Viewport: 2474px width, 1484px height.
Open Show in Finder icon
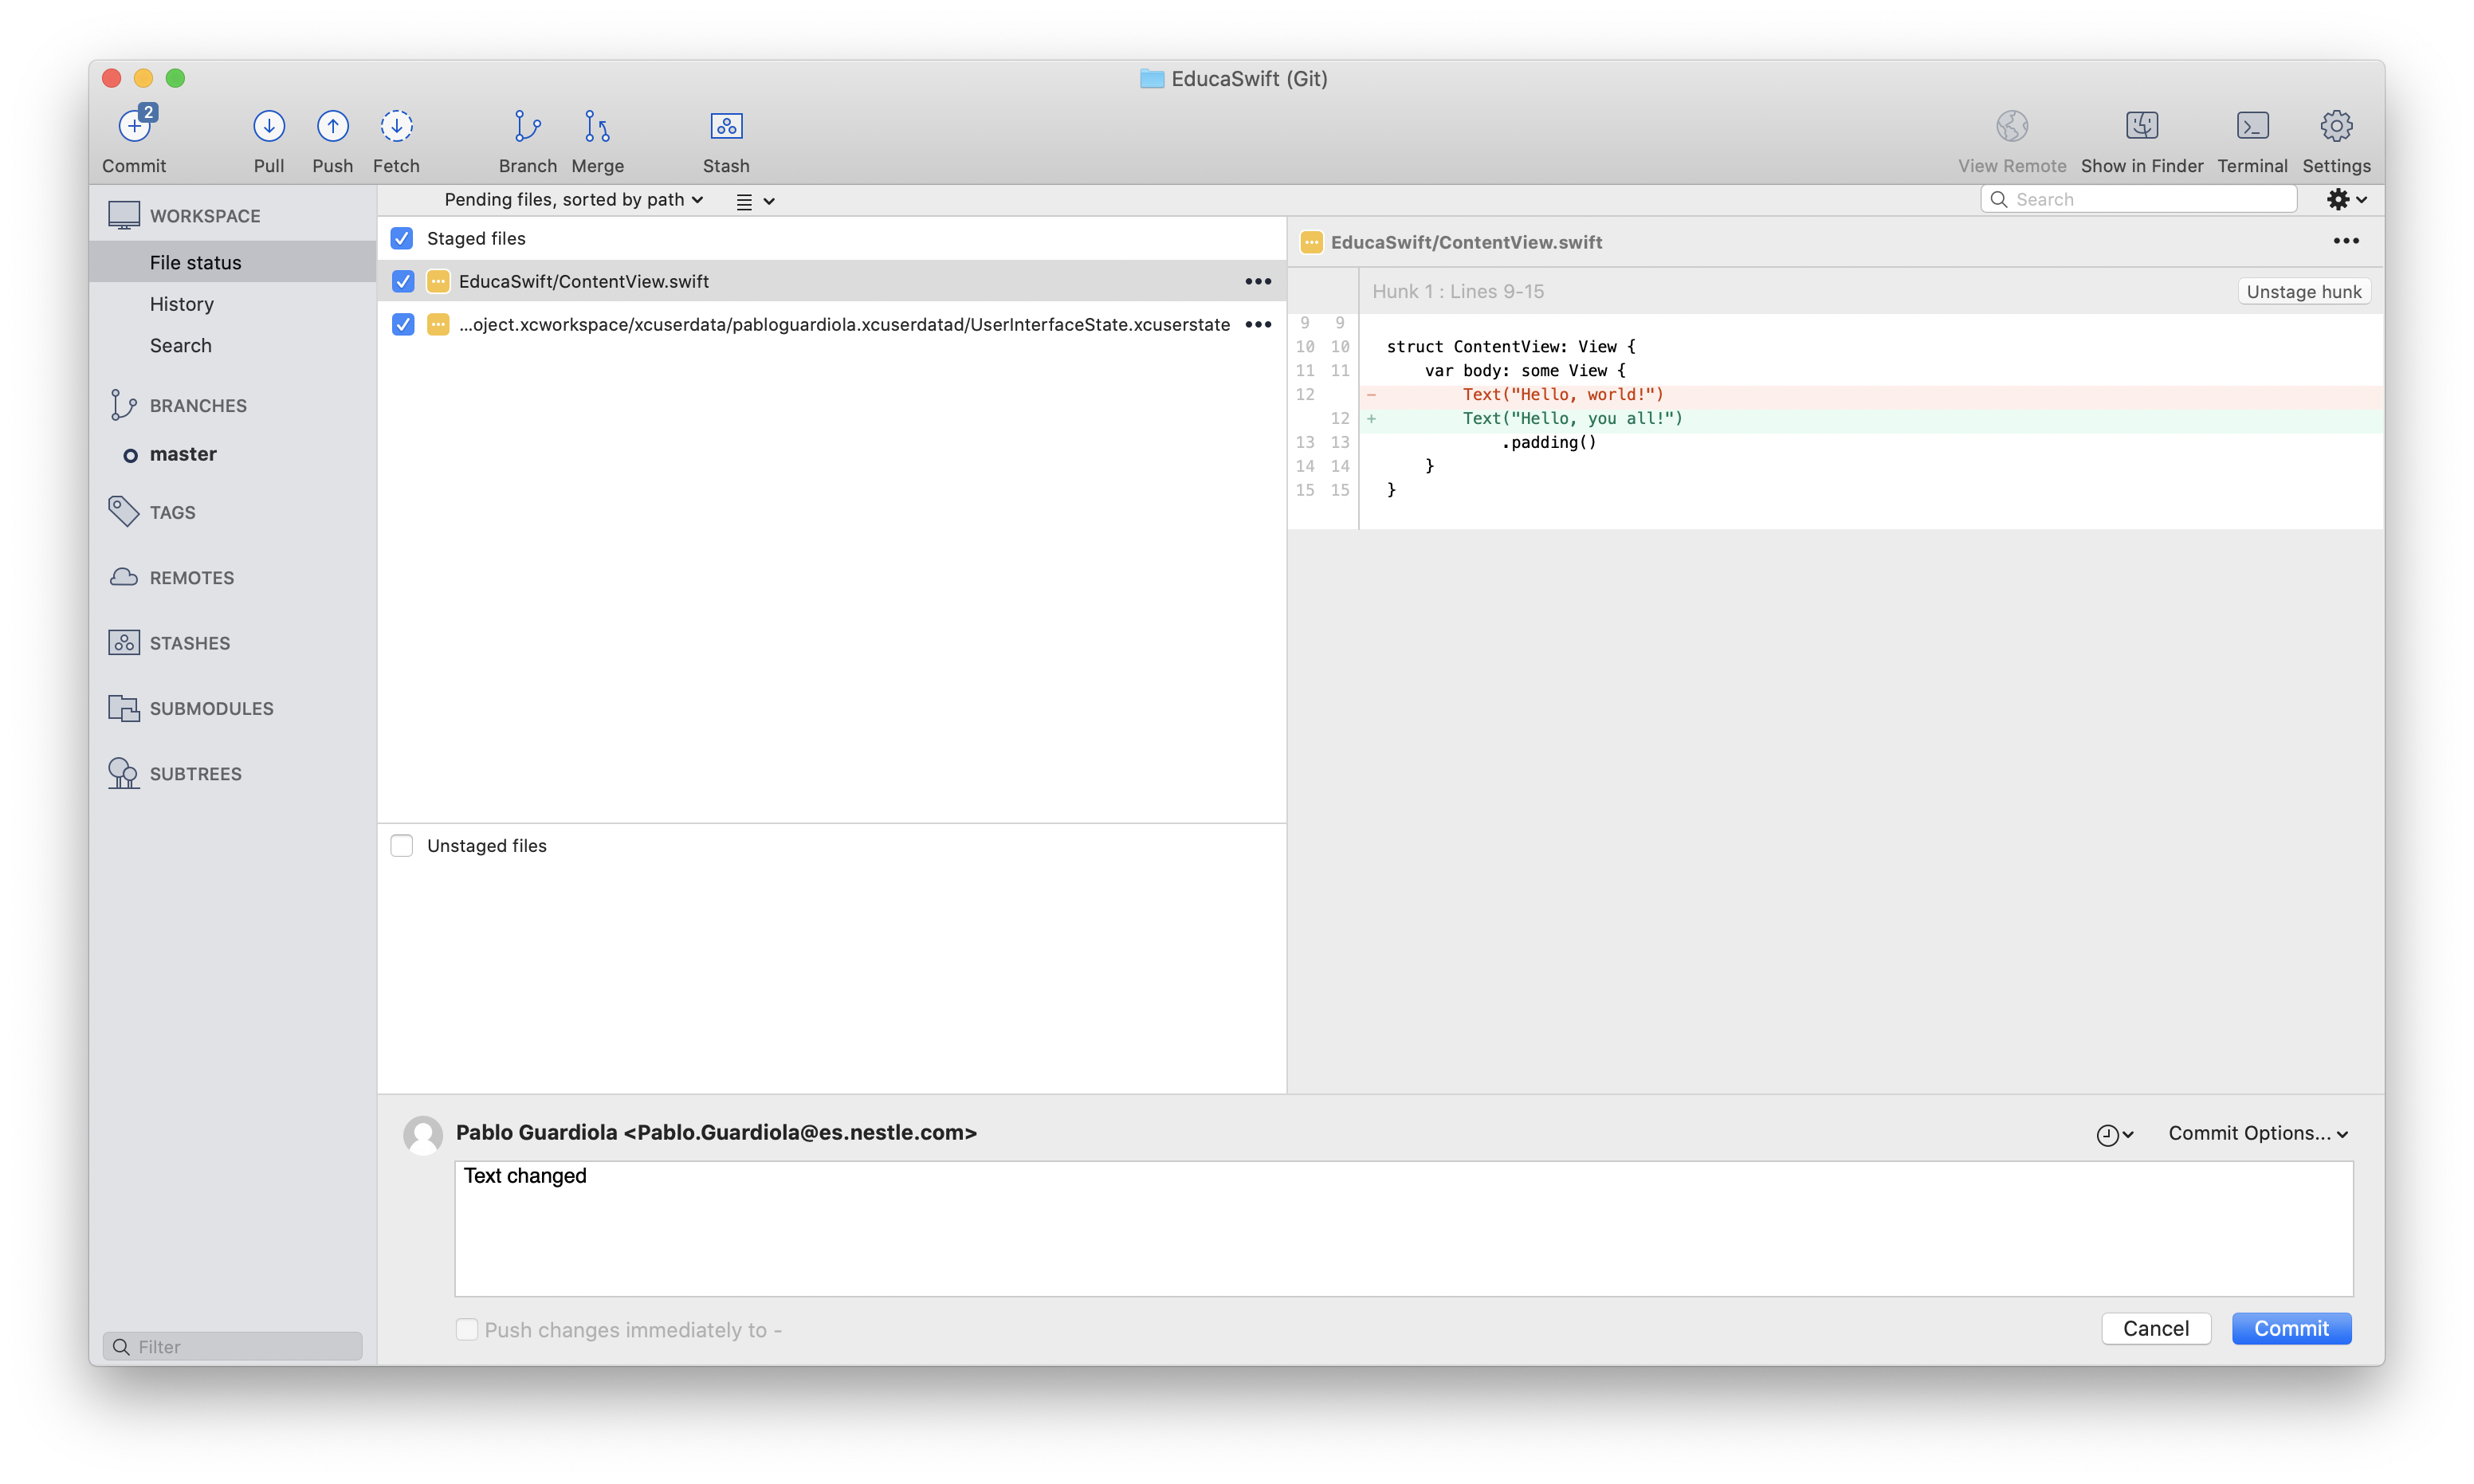tap(2141, 126)
